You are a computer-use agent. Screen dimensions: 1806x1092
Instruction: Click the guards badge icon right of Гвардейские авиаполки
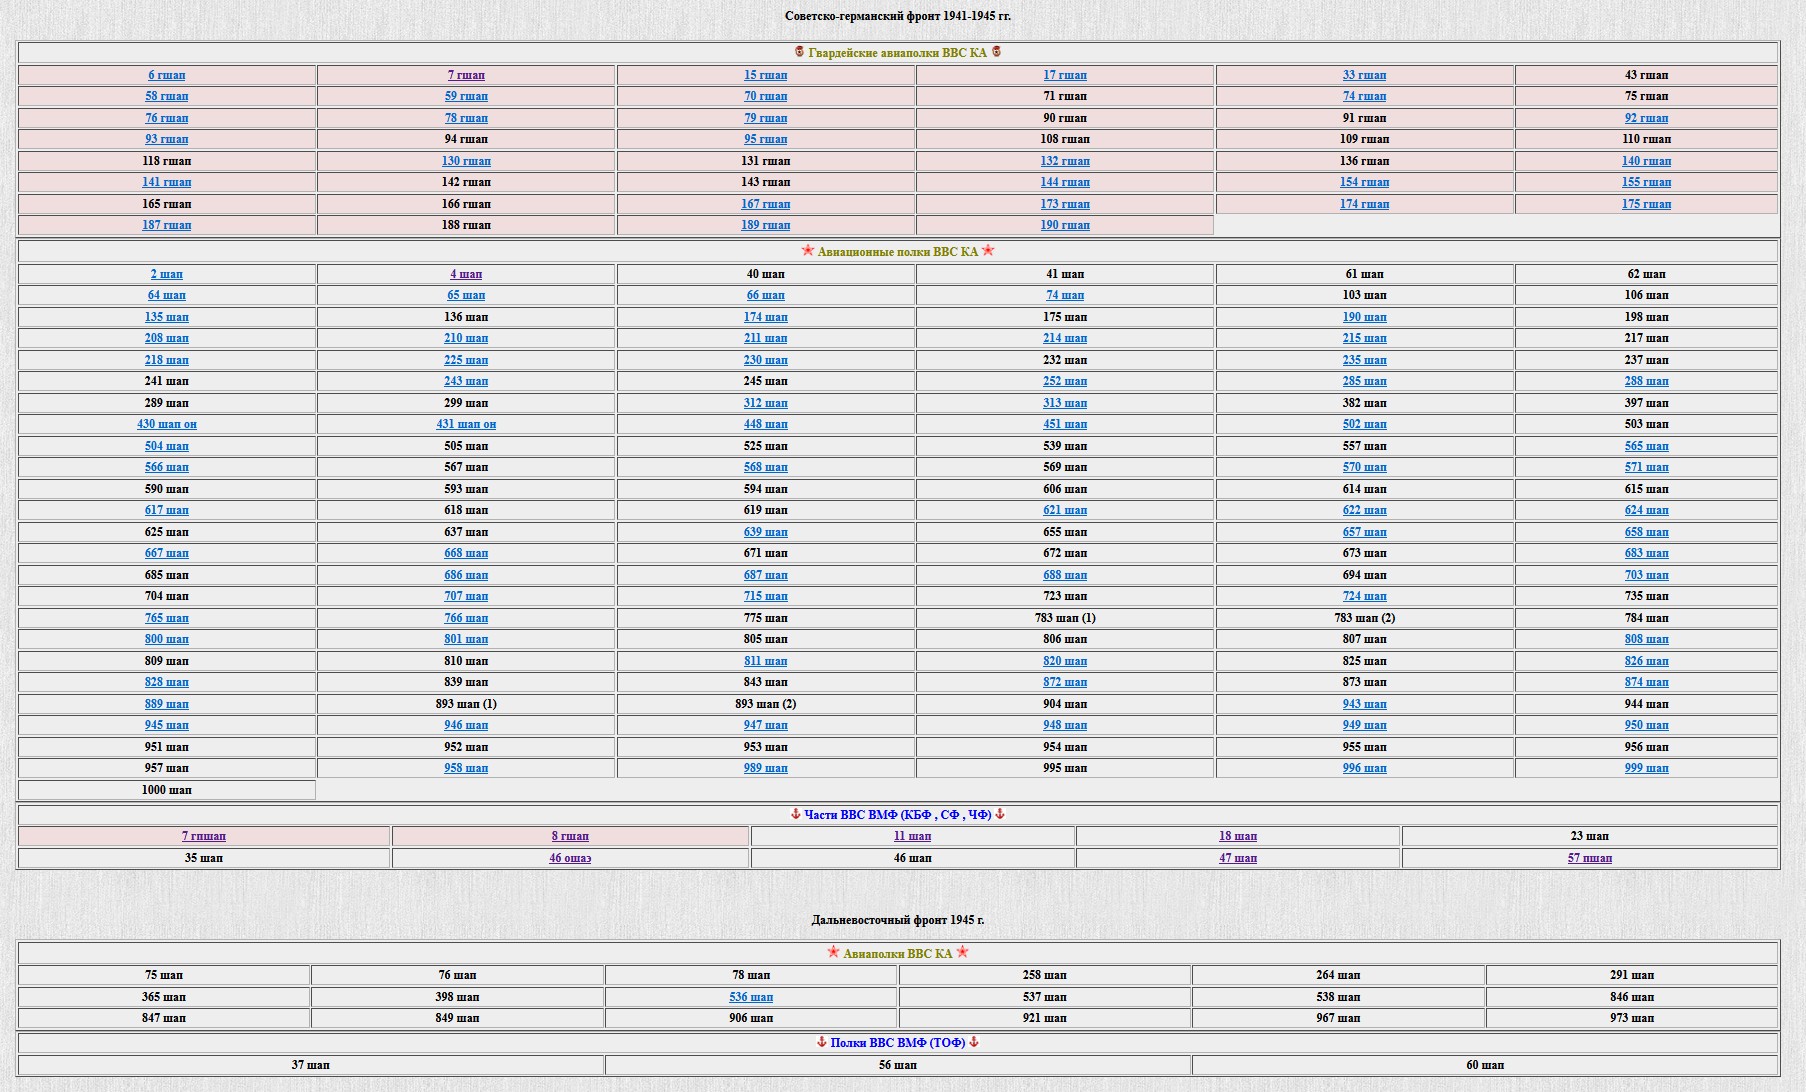point(996,52)
